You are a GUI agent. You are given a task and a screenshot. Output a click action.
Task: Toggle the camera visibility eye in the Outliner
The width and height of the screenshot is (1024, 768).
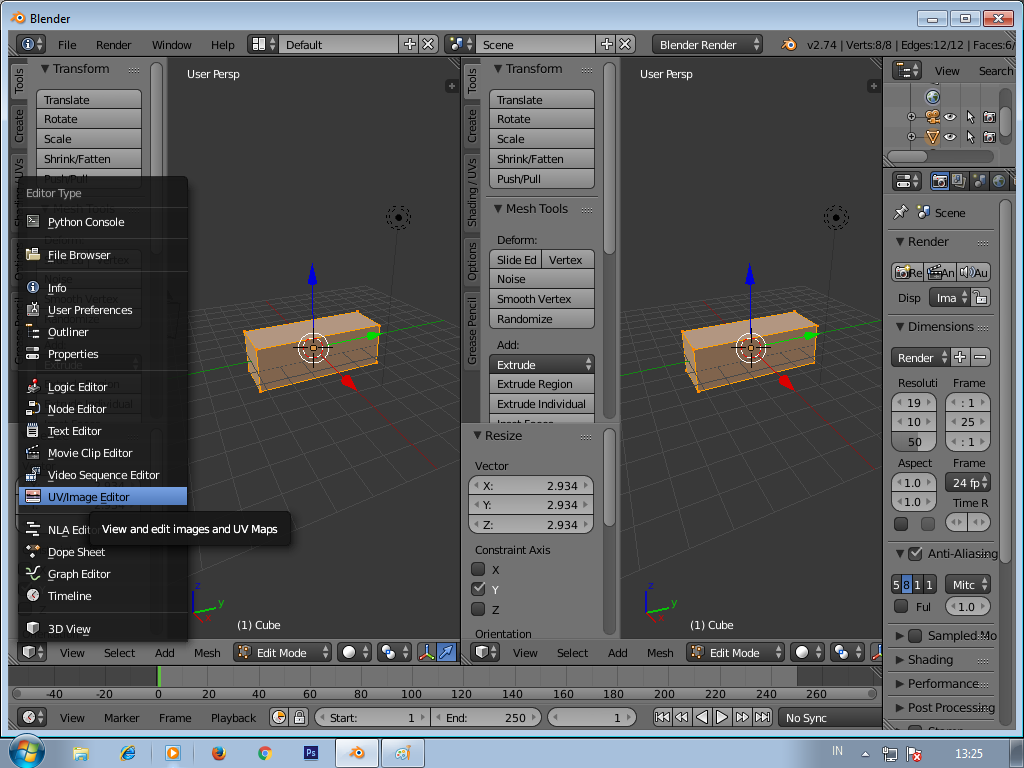(950, 116)
